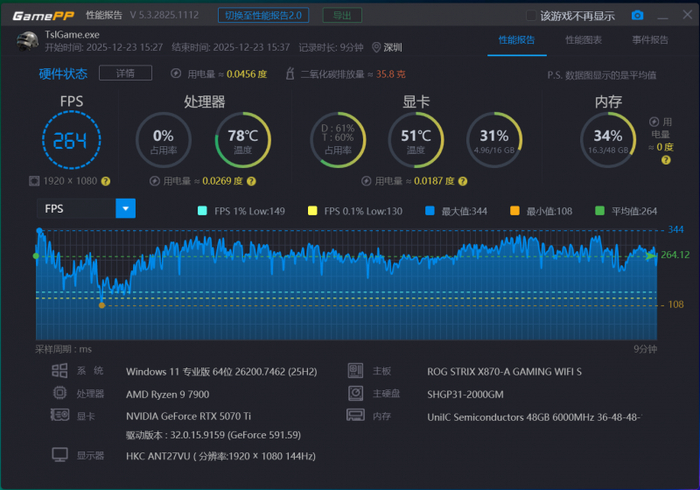
Task: Click the 系统 Windows icon
Action: pos(59,370)
